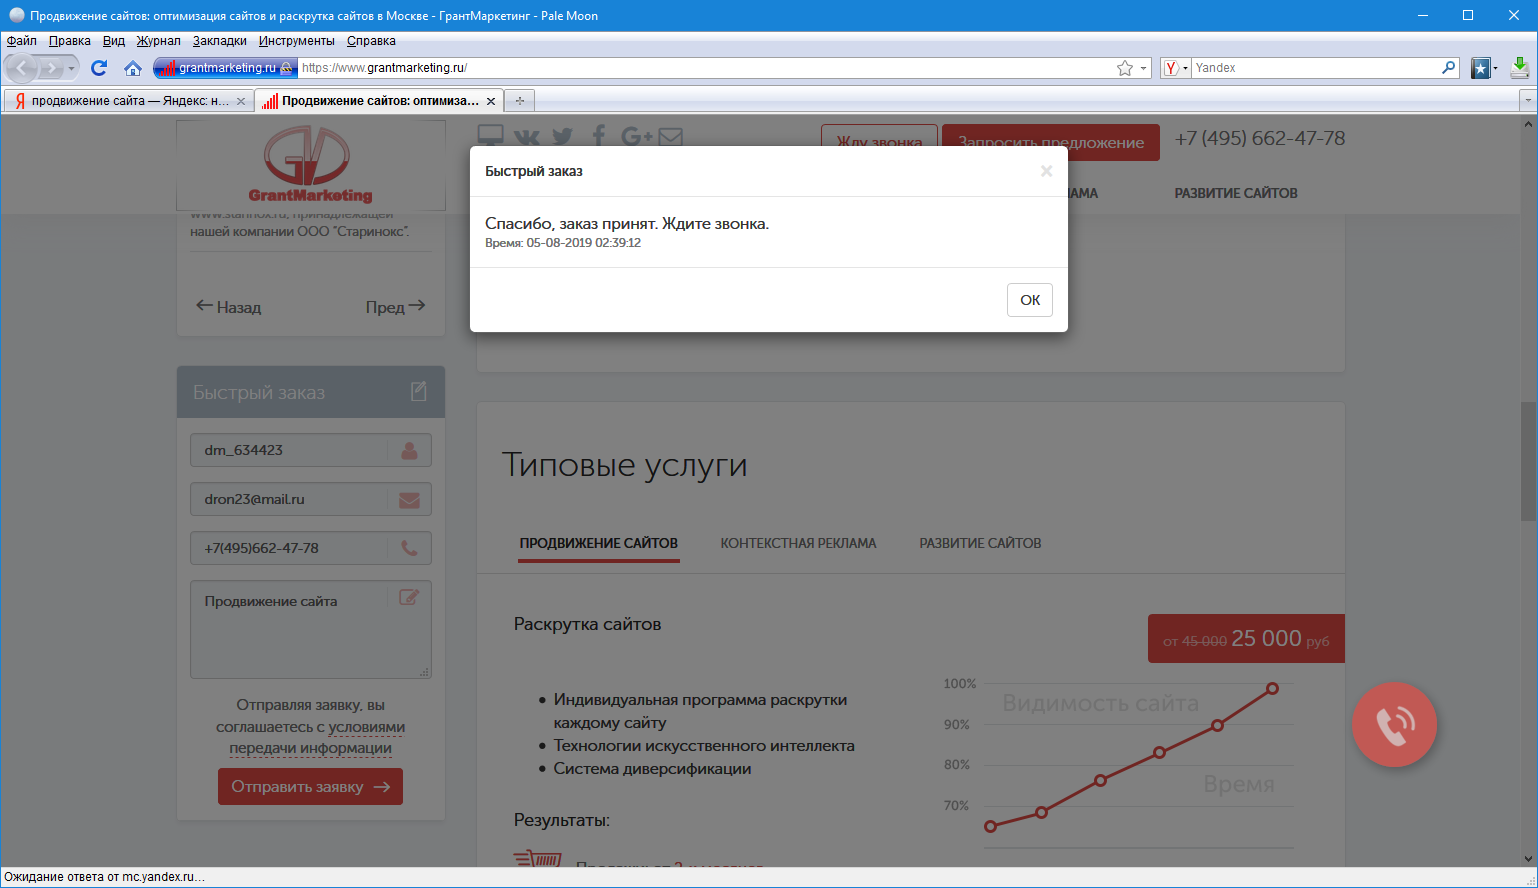Open РАЗВИТИЕ САЙТОВ in the top navigation

coord(1236,193)
